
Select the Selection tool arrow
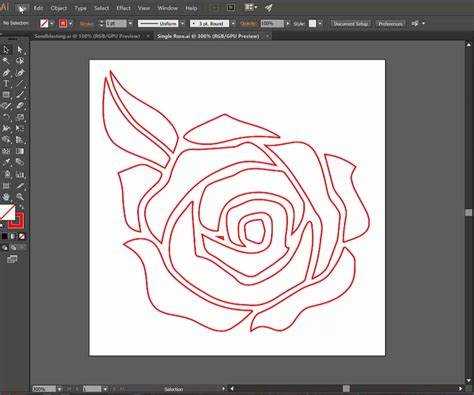point(6,50)
